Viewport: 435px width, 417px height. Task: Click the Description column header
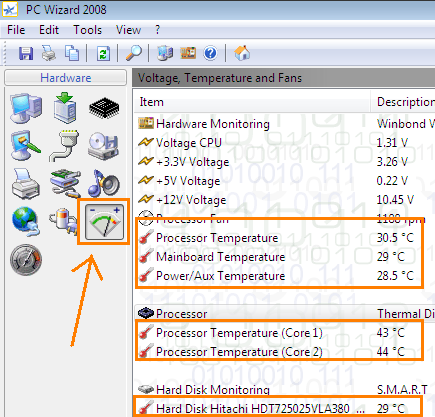tap(403, 102)
